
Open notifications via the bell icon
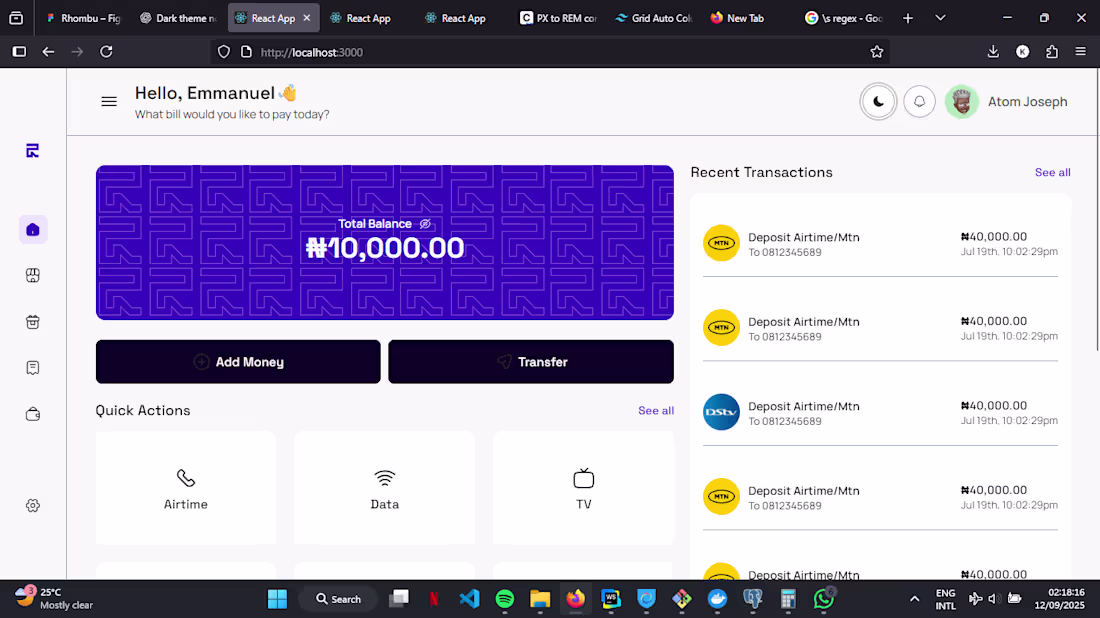click(x=919, y=102)
